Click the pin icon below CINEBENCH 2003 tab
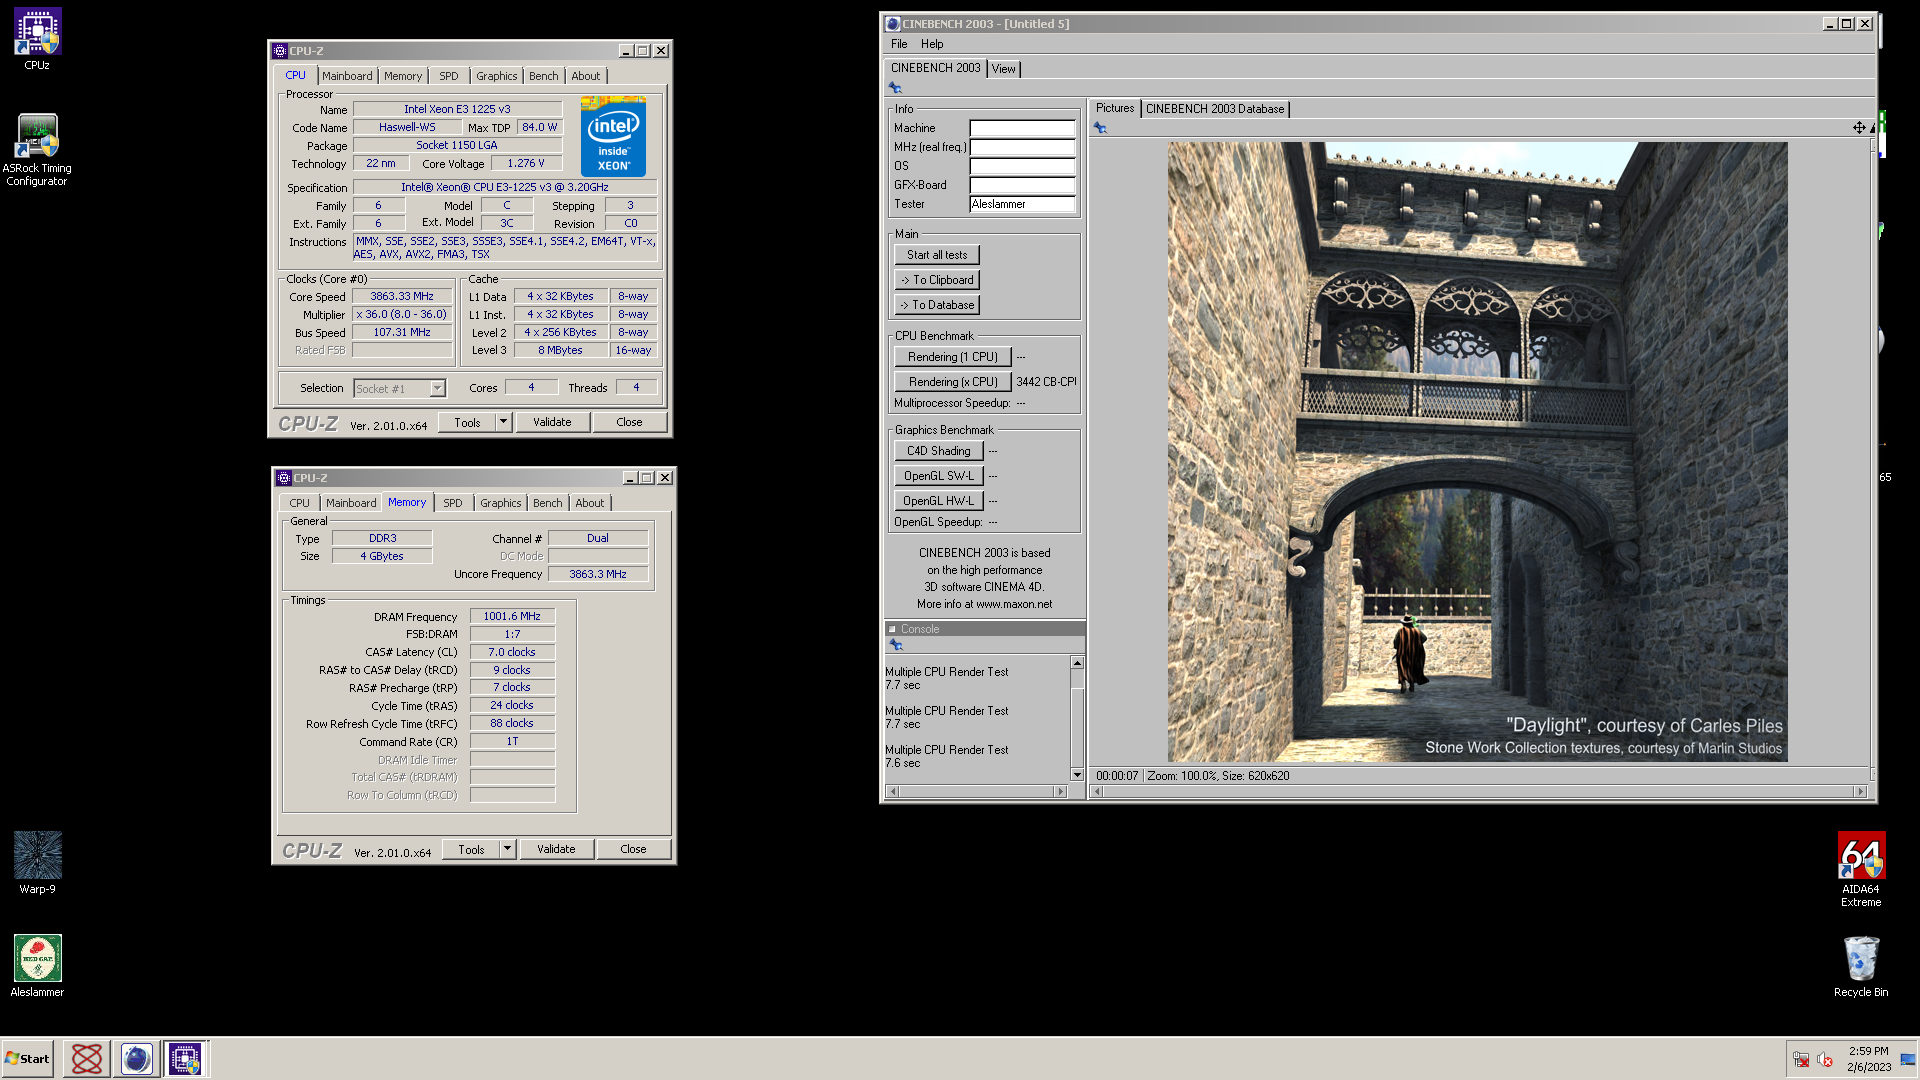Viewport: 1920px width, 1080px height. pos(896,88)
